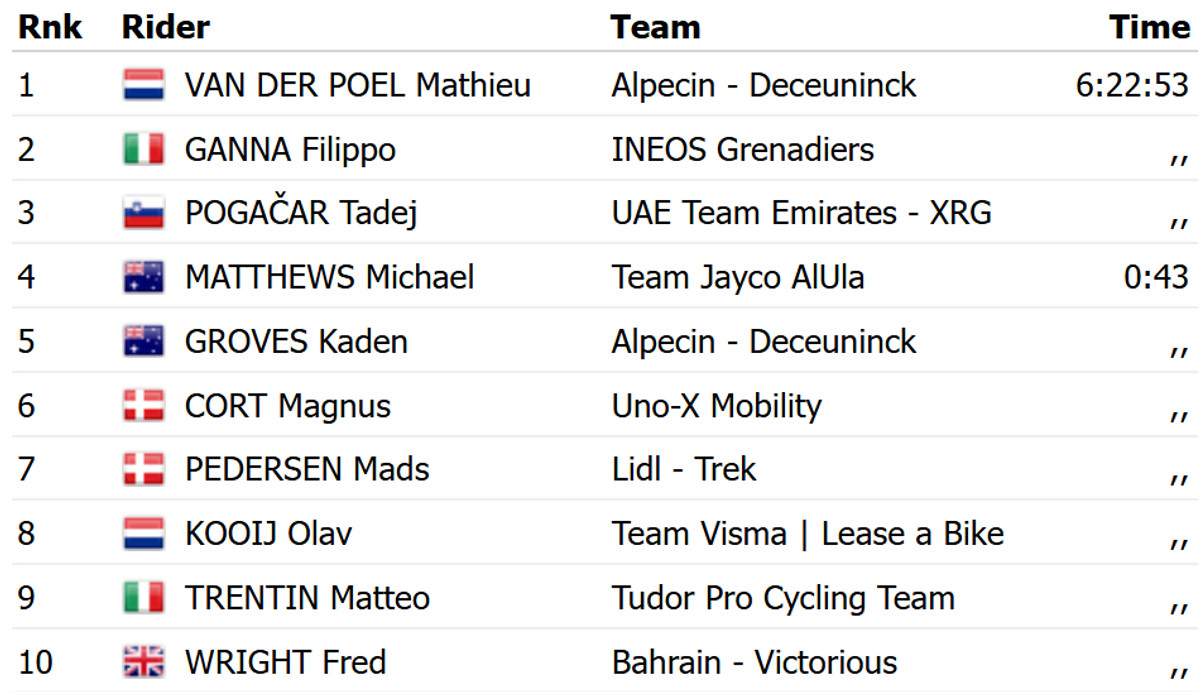The width and height of the screenshot is (1200, 692).
Task: Click the Danish flag next to Pedersen Mads
Action: pyautogui.click(x=144, y=470)
